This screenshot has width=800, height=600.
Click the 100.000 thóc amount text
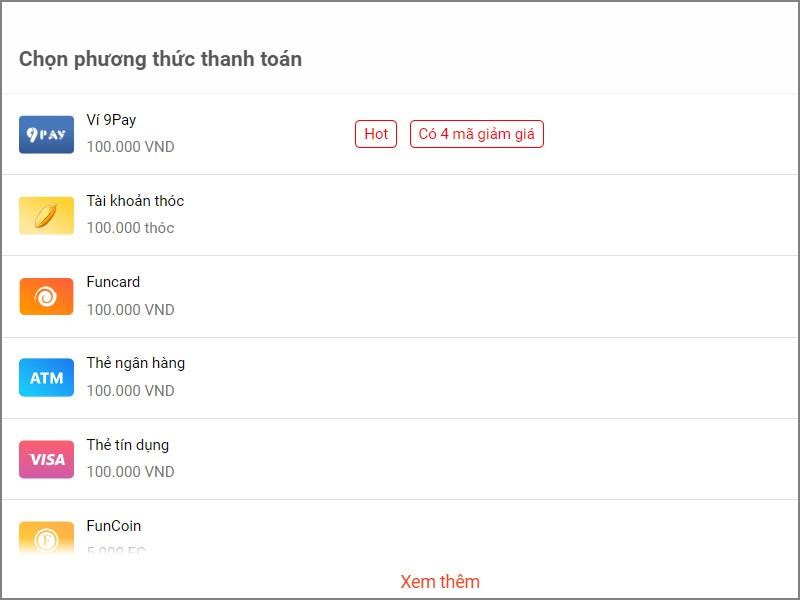coord(130,228)
